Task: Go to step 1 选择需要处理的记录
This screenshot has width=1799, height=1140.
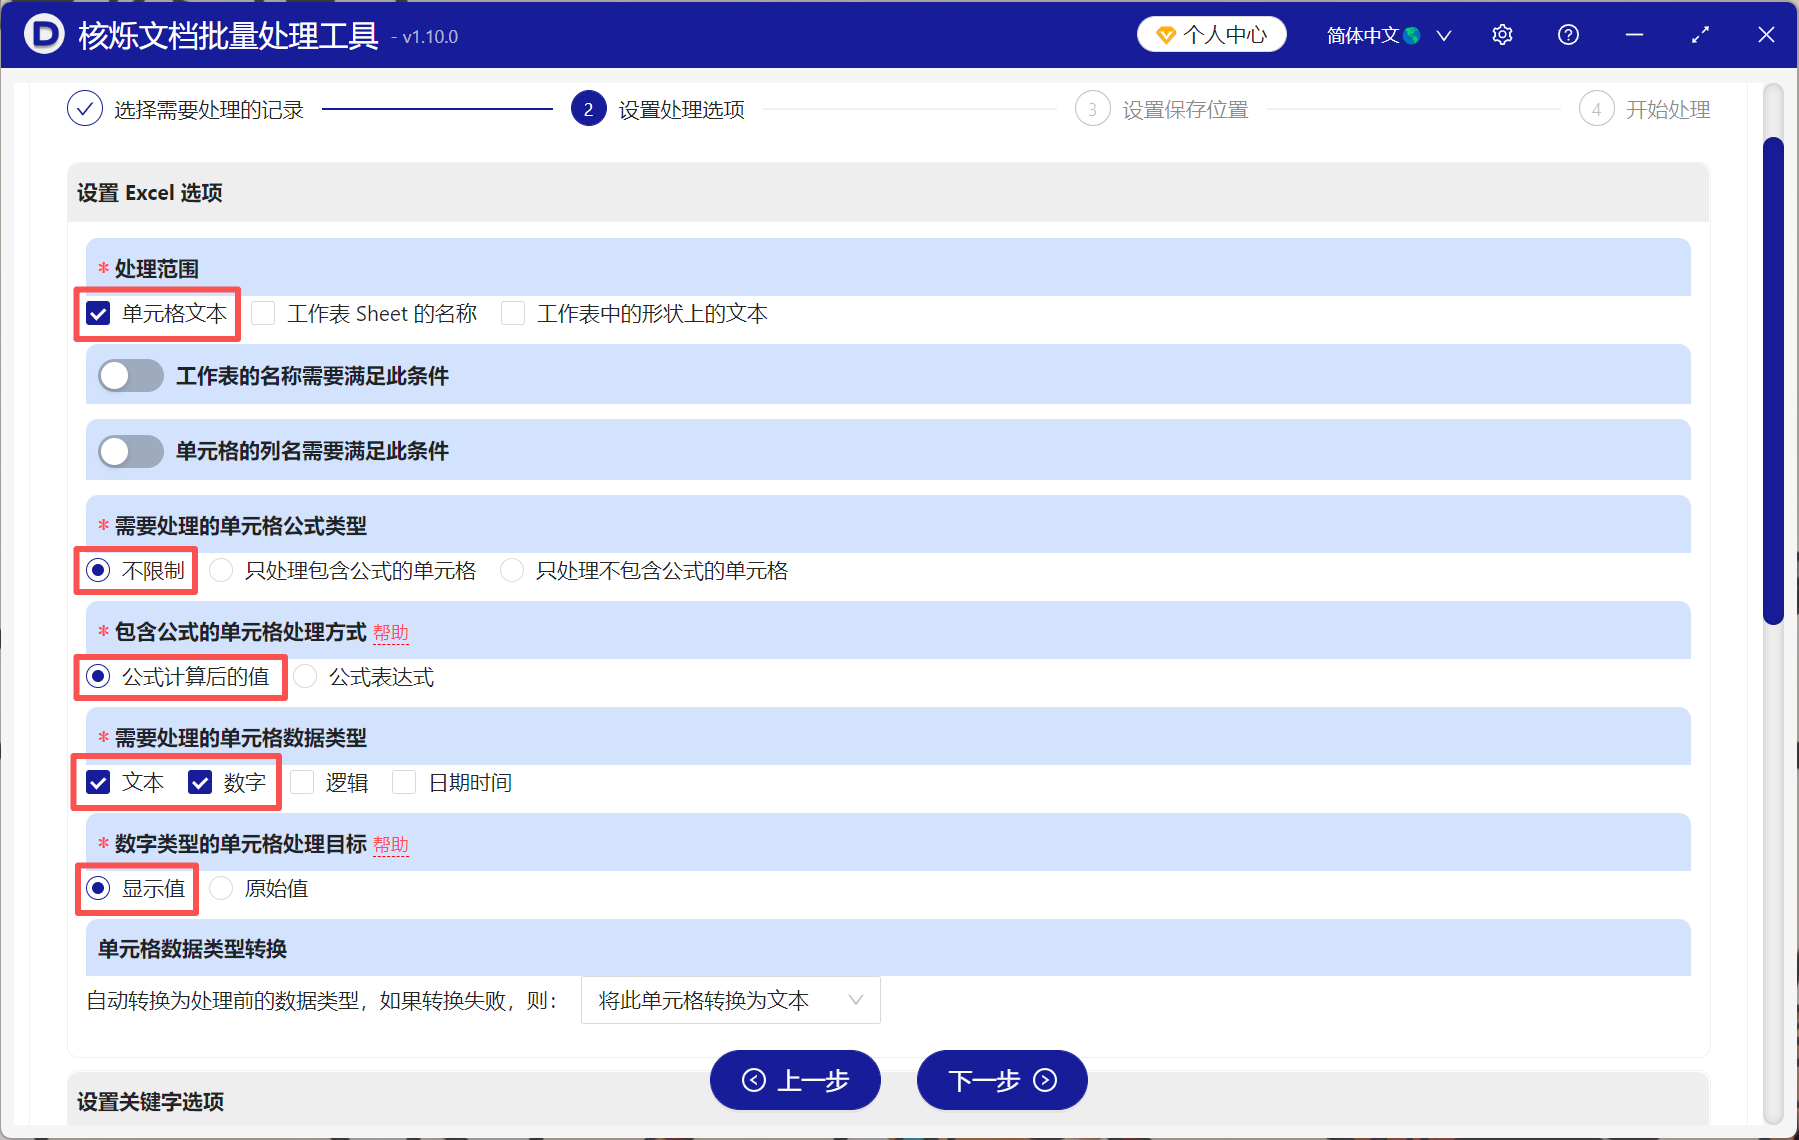Action: [208, 108]
